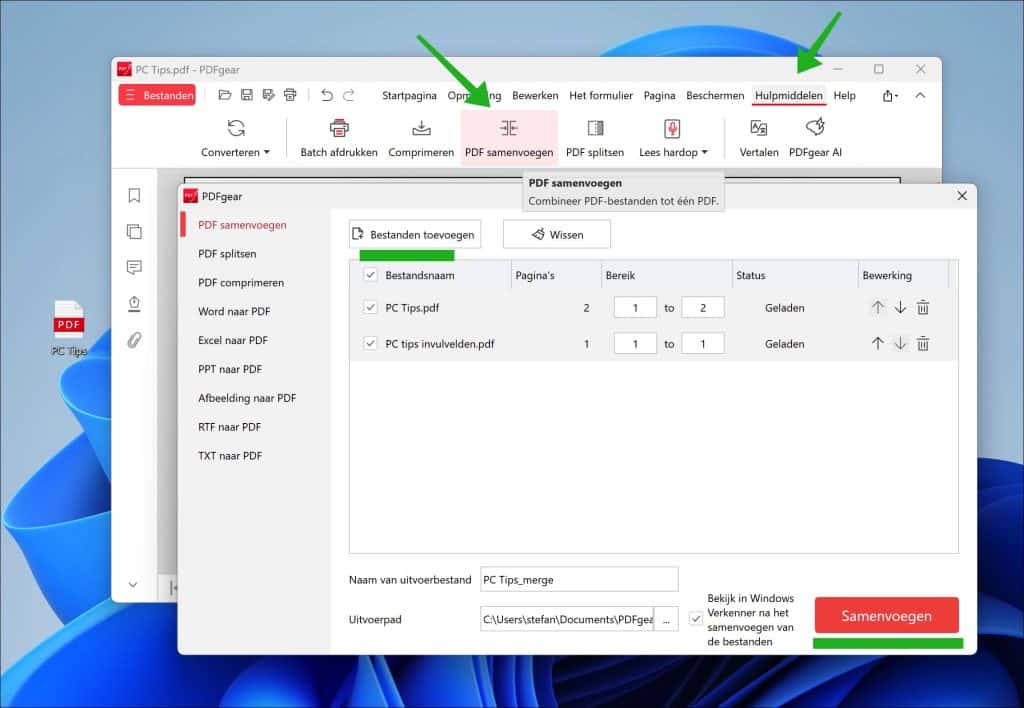
Task: Click the save disk icon in toolbar
Action: click(x=247, y=95)
